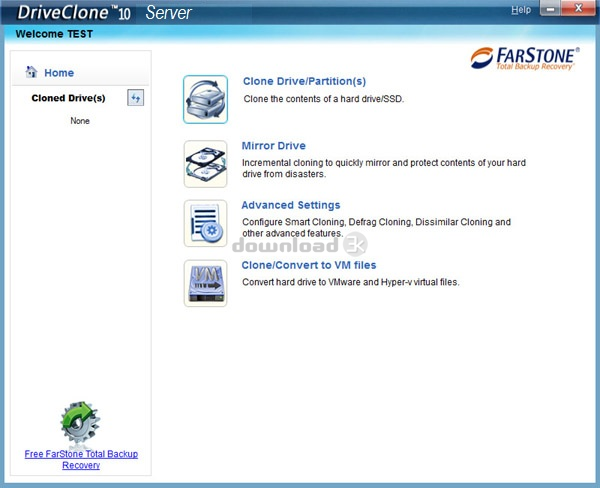The width and height of the screenshot is (600, 488).
Task: Select the Home label in sidebar
Action: coord(59,73)
